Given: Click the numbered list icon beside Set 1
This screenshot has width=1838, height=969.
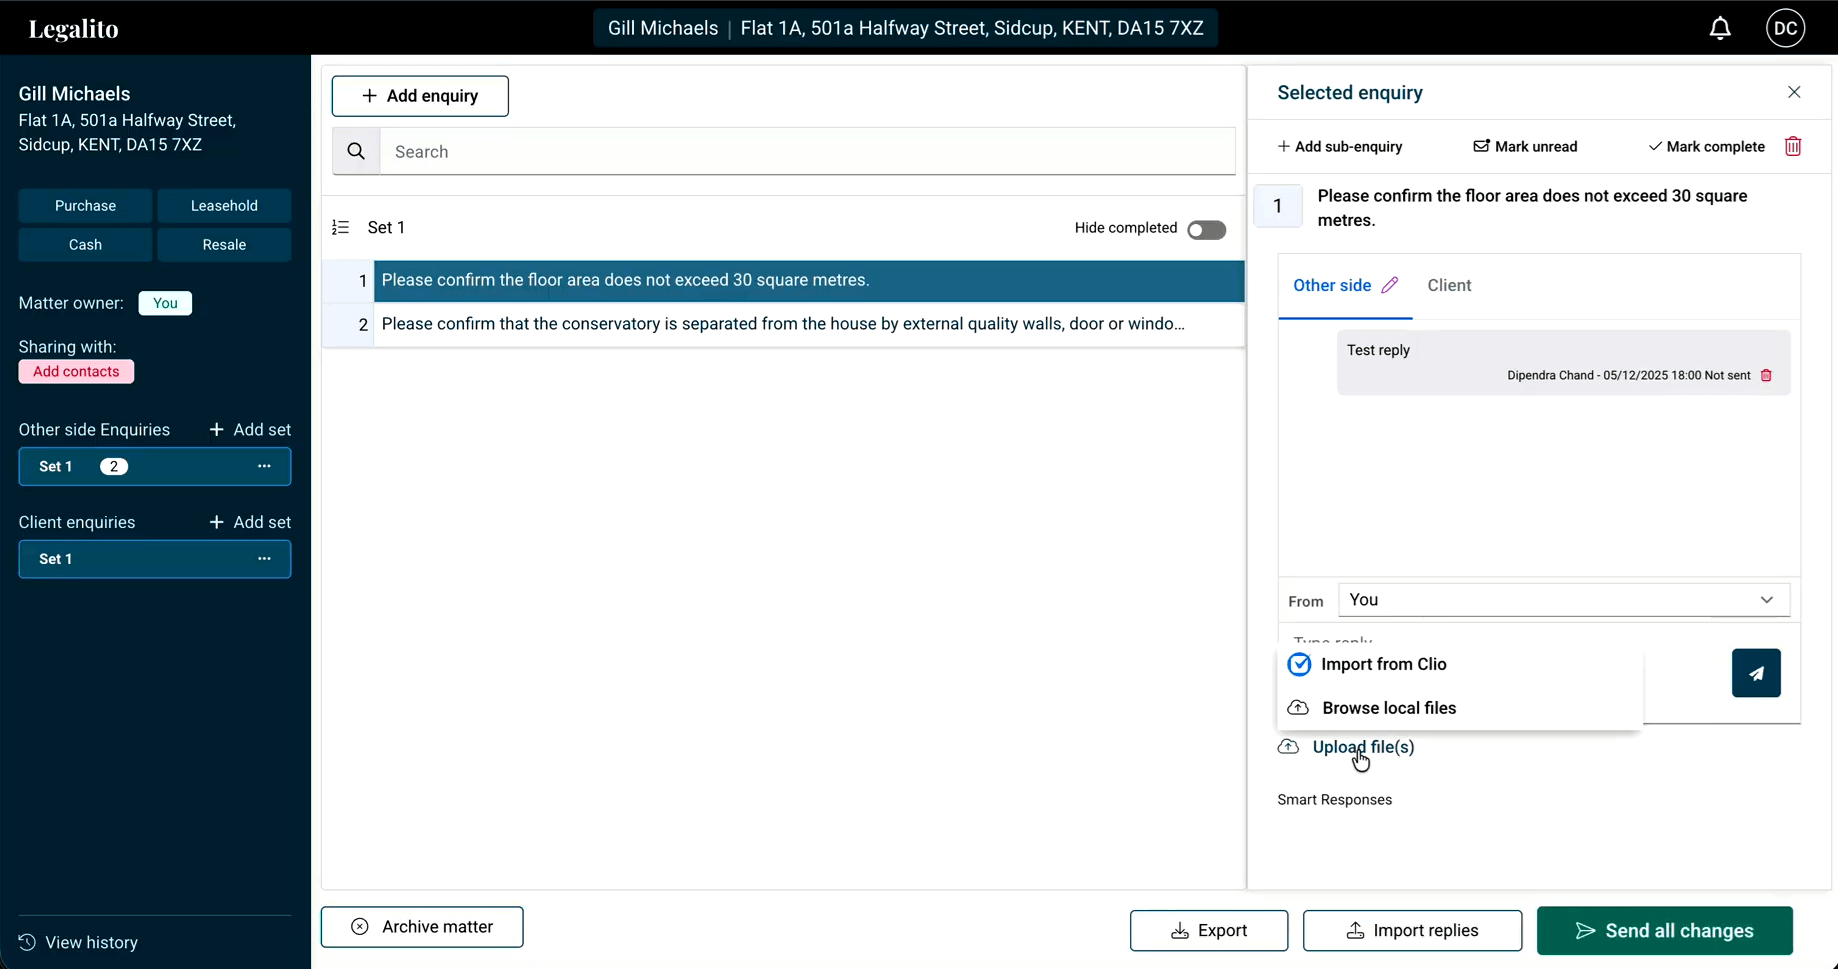Looking at the screenshot, I should coord(341,228).
